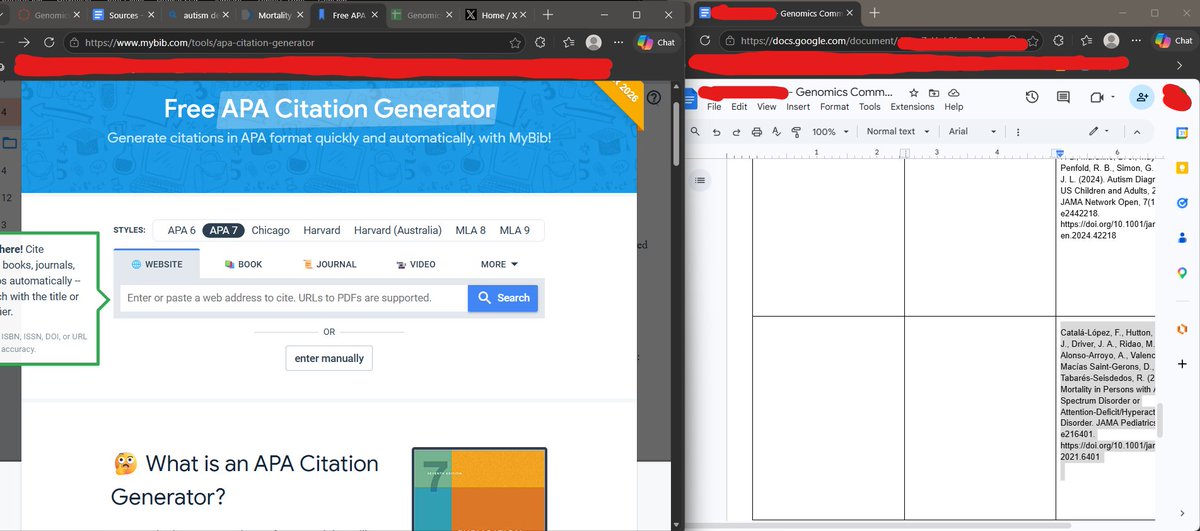This screenshot has height=531, width=1200.
Task: Click the Move document folder icon
Action: [934, 92]
